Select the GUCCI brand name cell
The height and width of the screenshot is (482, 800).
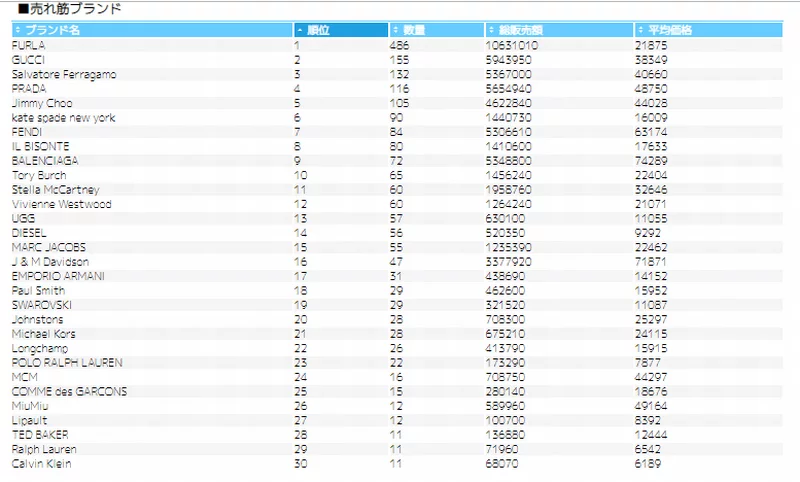(28, 60)
